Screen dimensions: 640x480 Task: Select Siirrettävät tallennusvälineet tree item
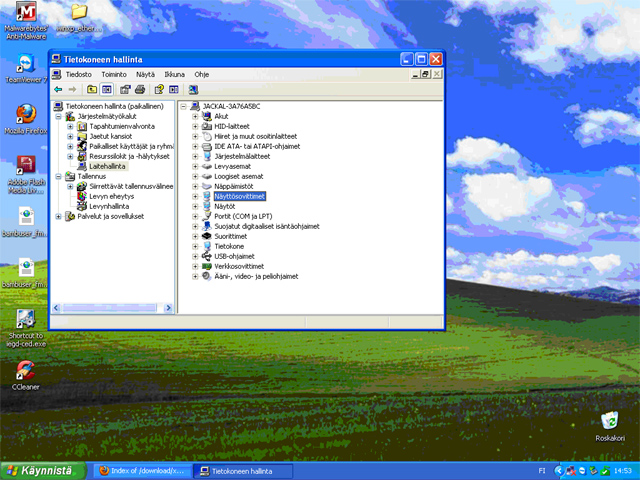[131, 187]
